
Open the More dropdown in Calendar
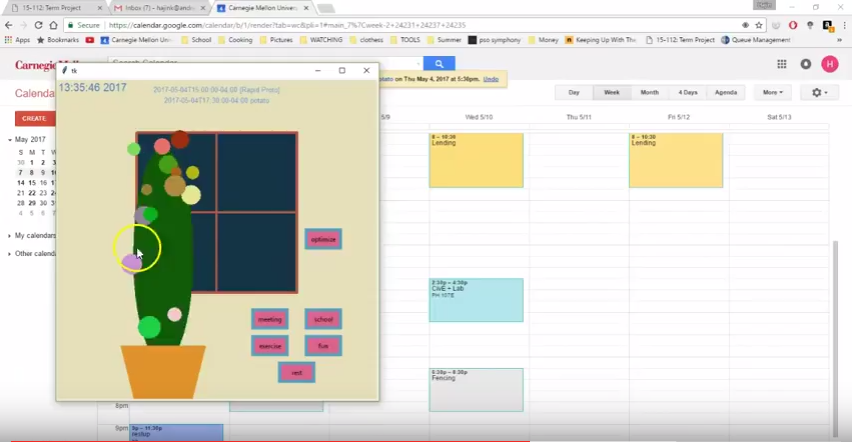click(x=772, y=92)
